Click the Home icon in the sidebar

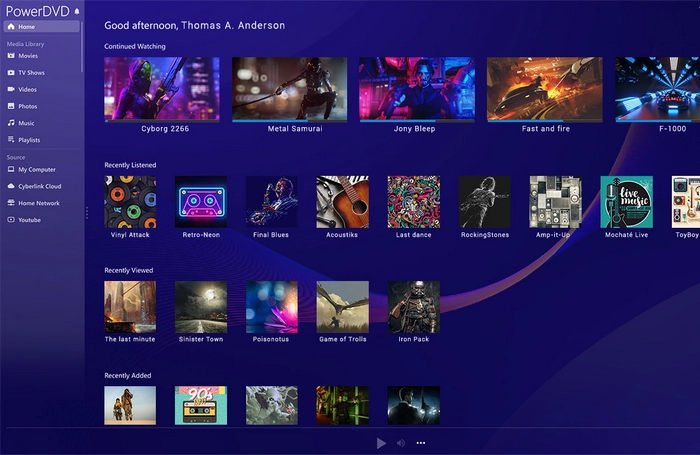(11, 26)
